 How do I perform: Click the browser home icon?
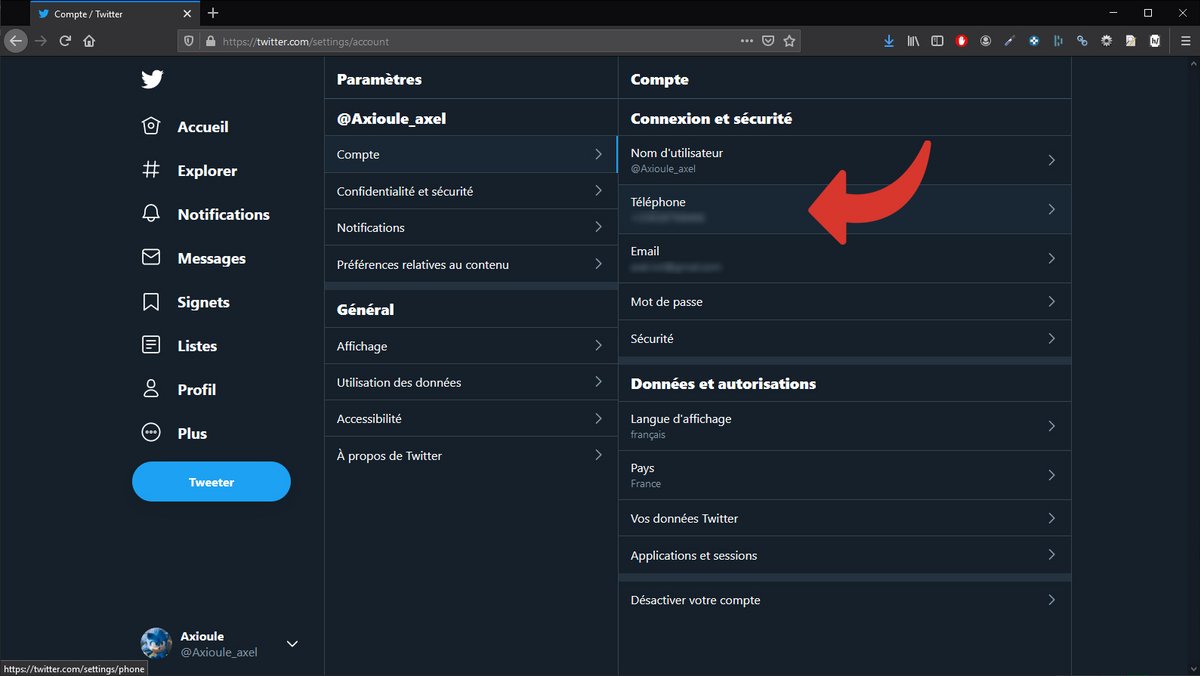(x=89, y=41)
